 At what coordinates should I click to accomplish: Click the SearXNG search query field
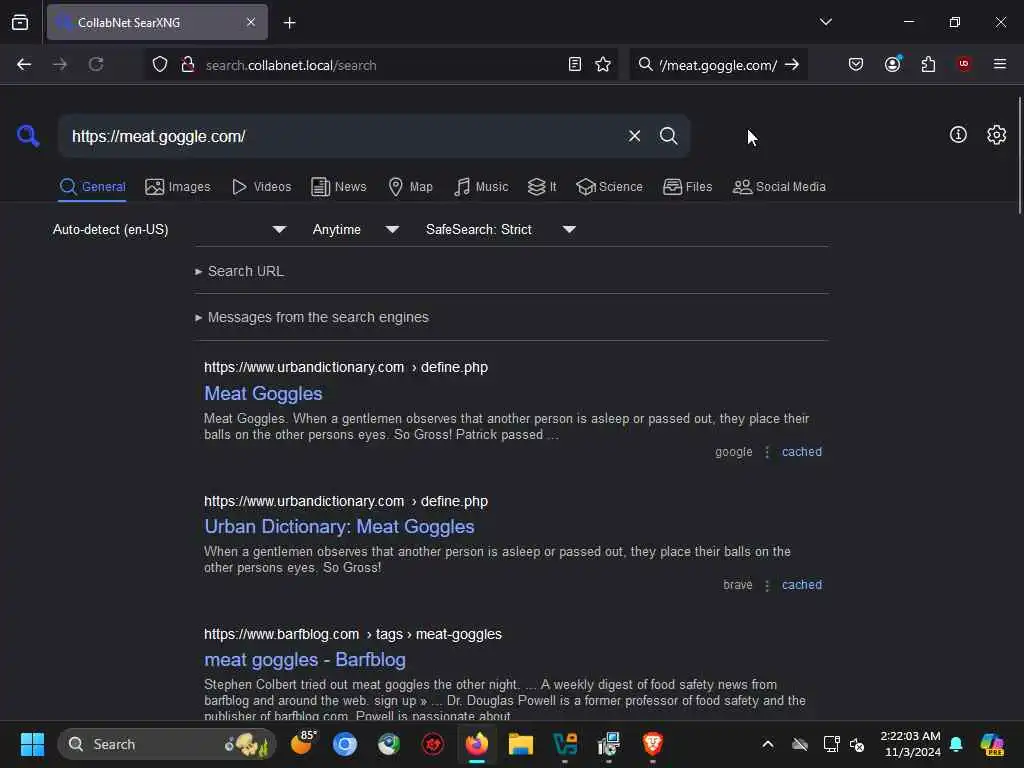343,136
